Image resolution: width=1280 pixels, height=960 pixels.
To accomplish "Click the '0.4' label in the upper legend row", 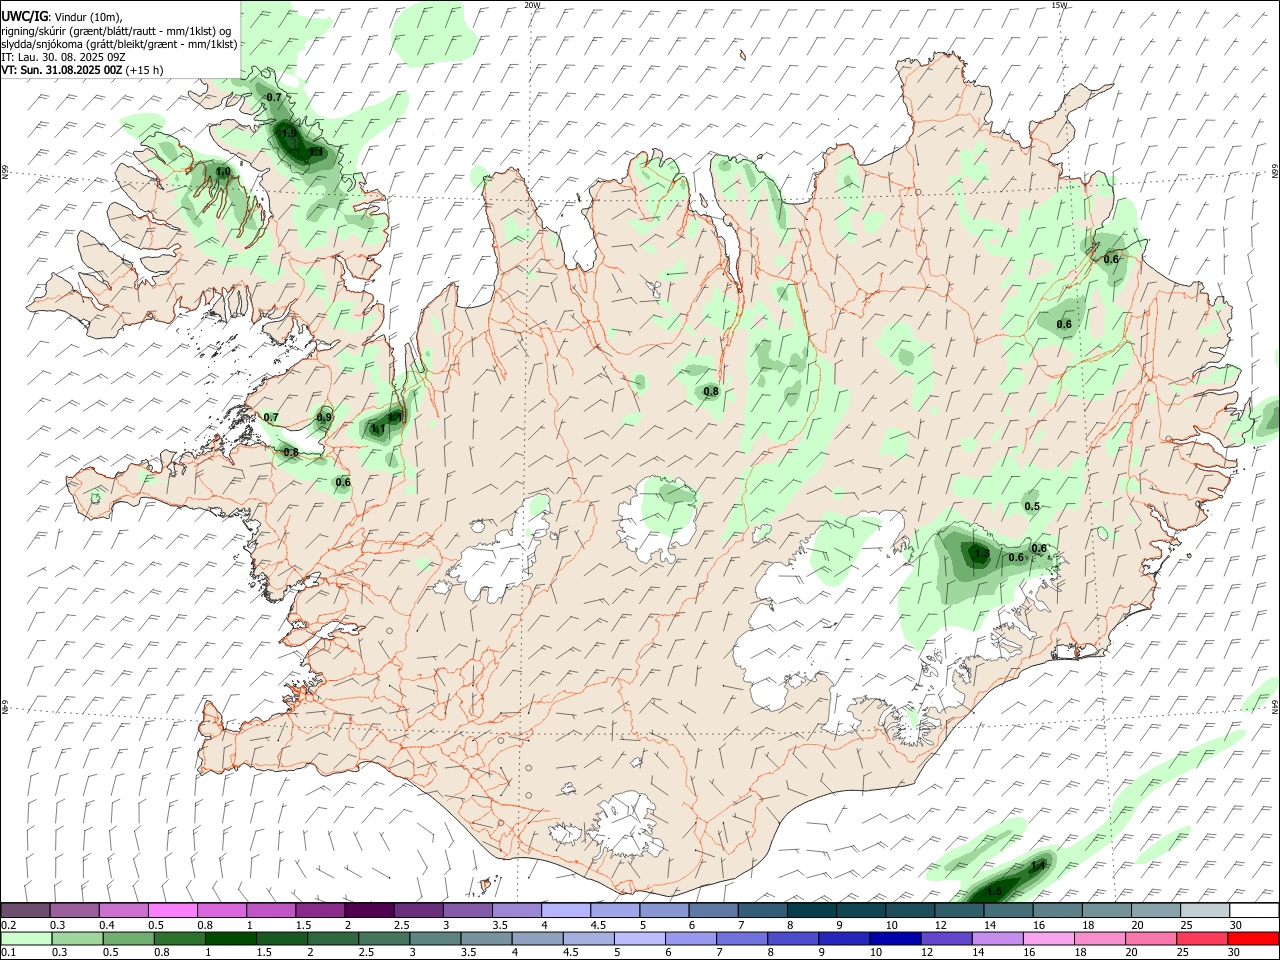I will 107,925.
